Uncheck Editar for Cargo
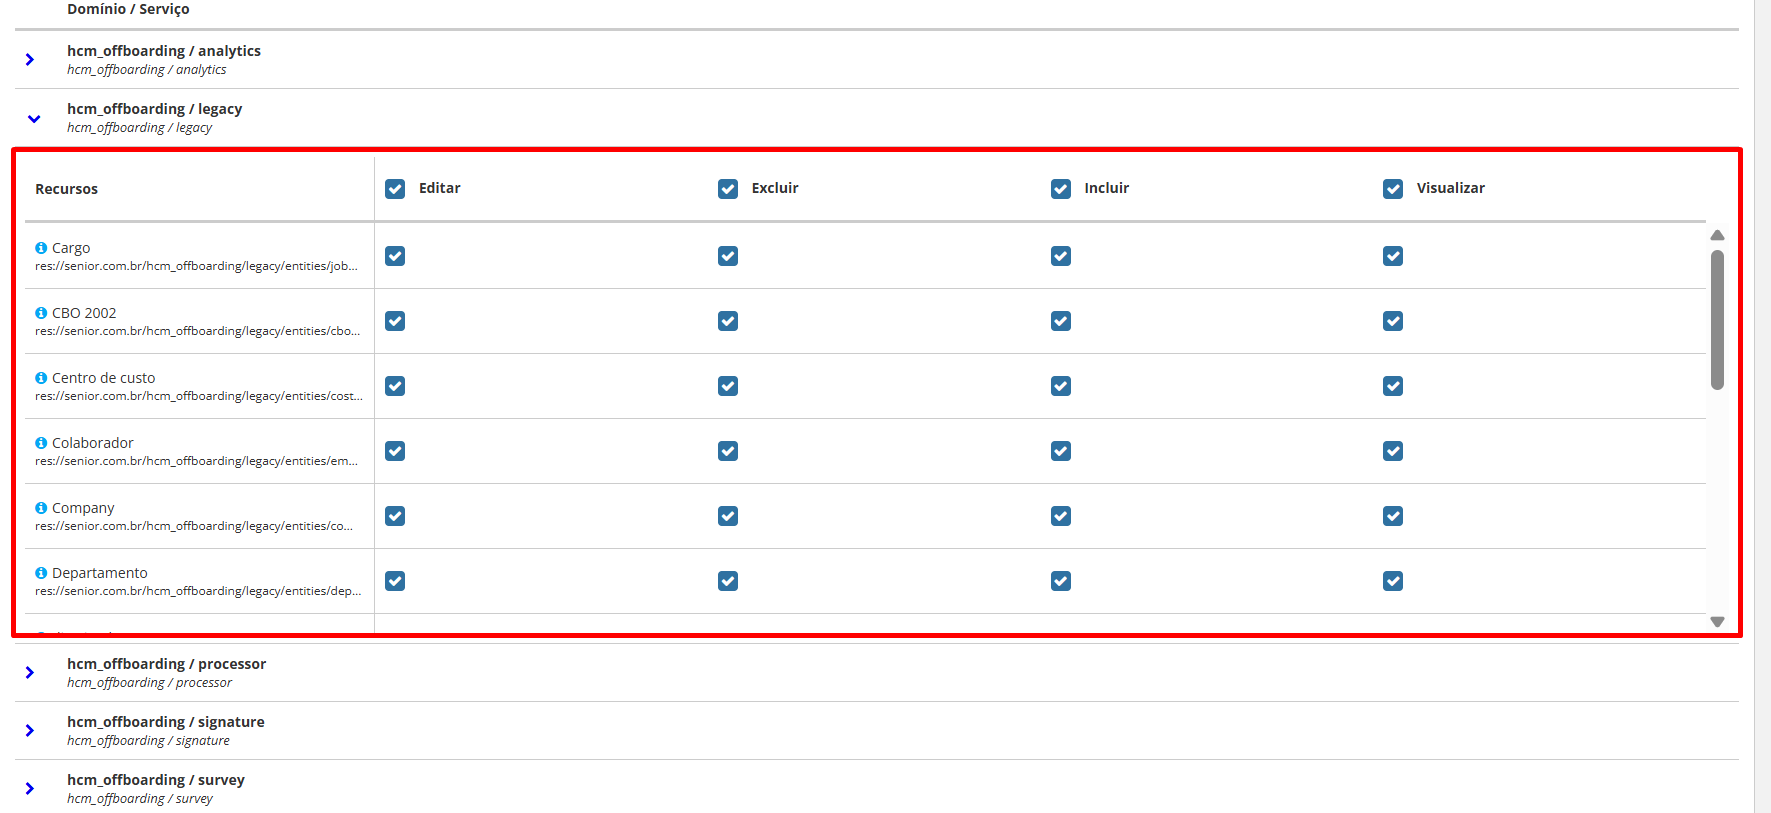Viewport: 1771px width, 813px height. [395, 256]
